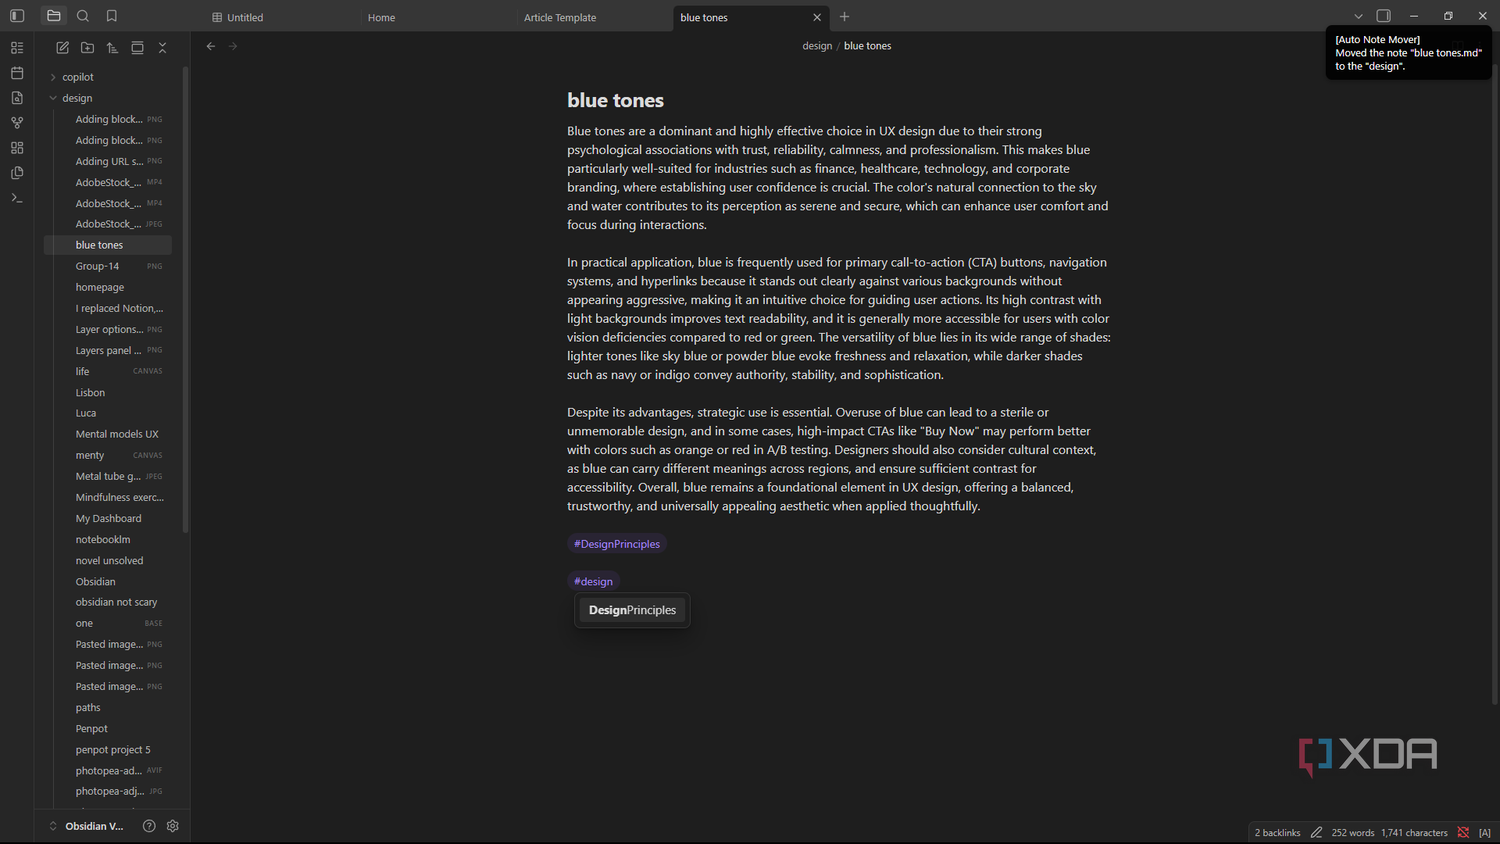Navigate forward with the right arrow
Screen dimensions: 1500x844
pos(233,46)
